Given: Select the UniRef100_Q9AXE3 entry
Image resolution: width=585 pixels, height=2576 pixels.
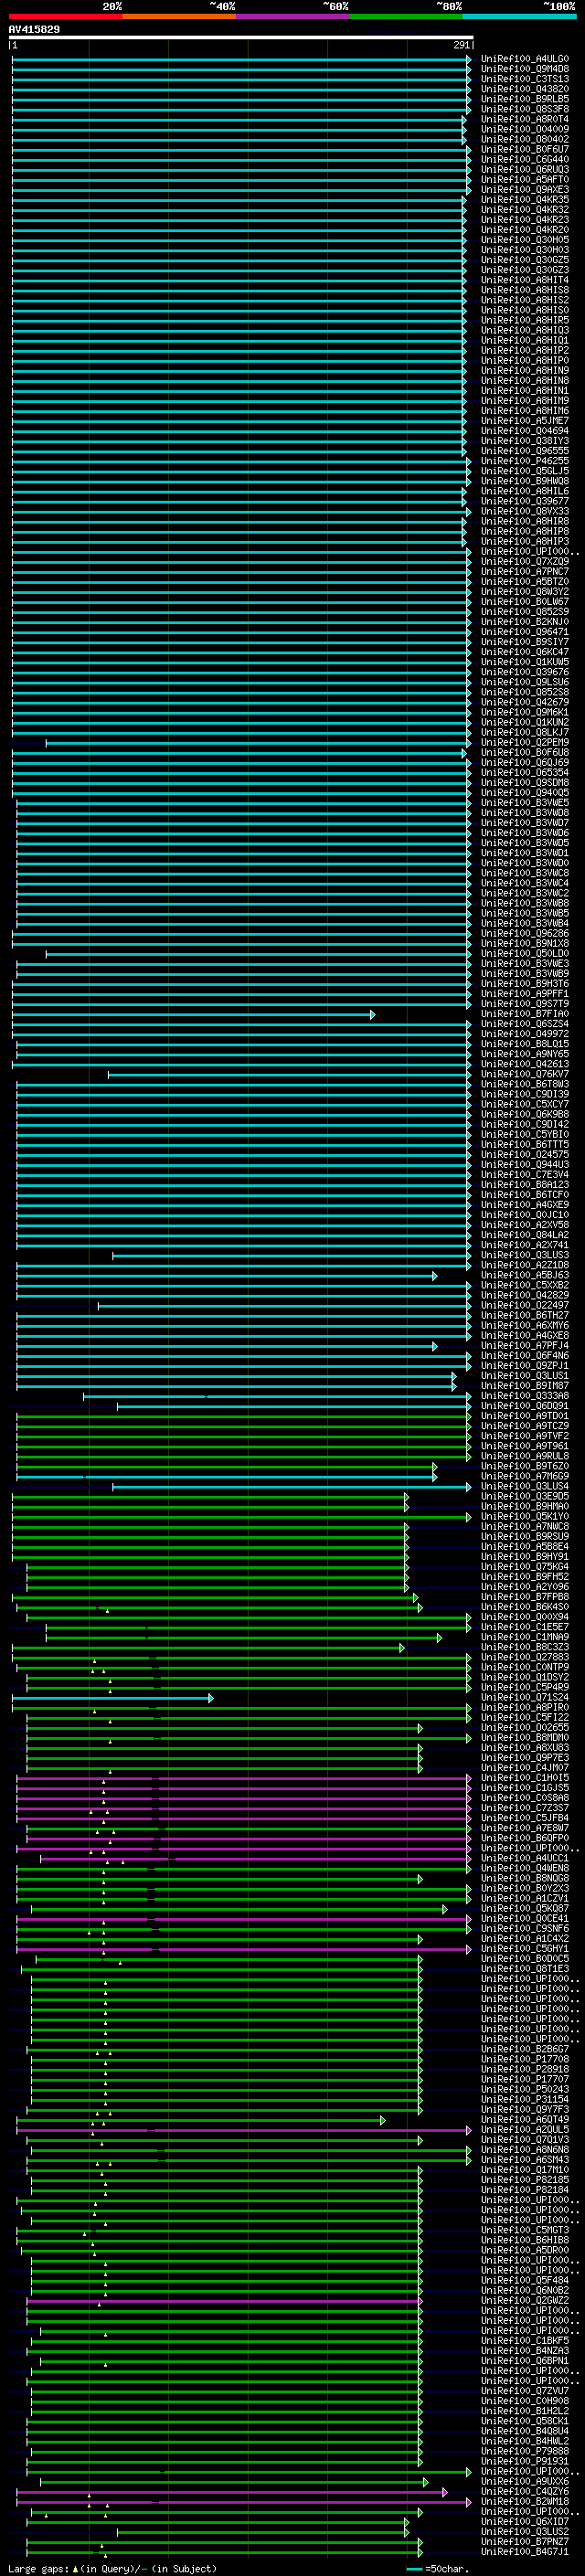Looking at the screenshot, I should (524, 189).
